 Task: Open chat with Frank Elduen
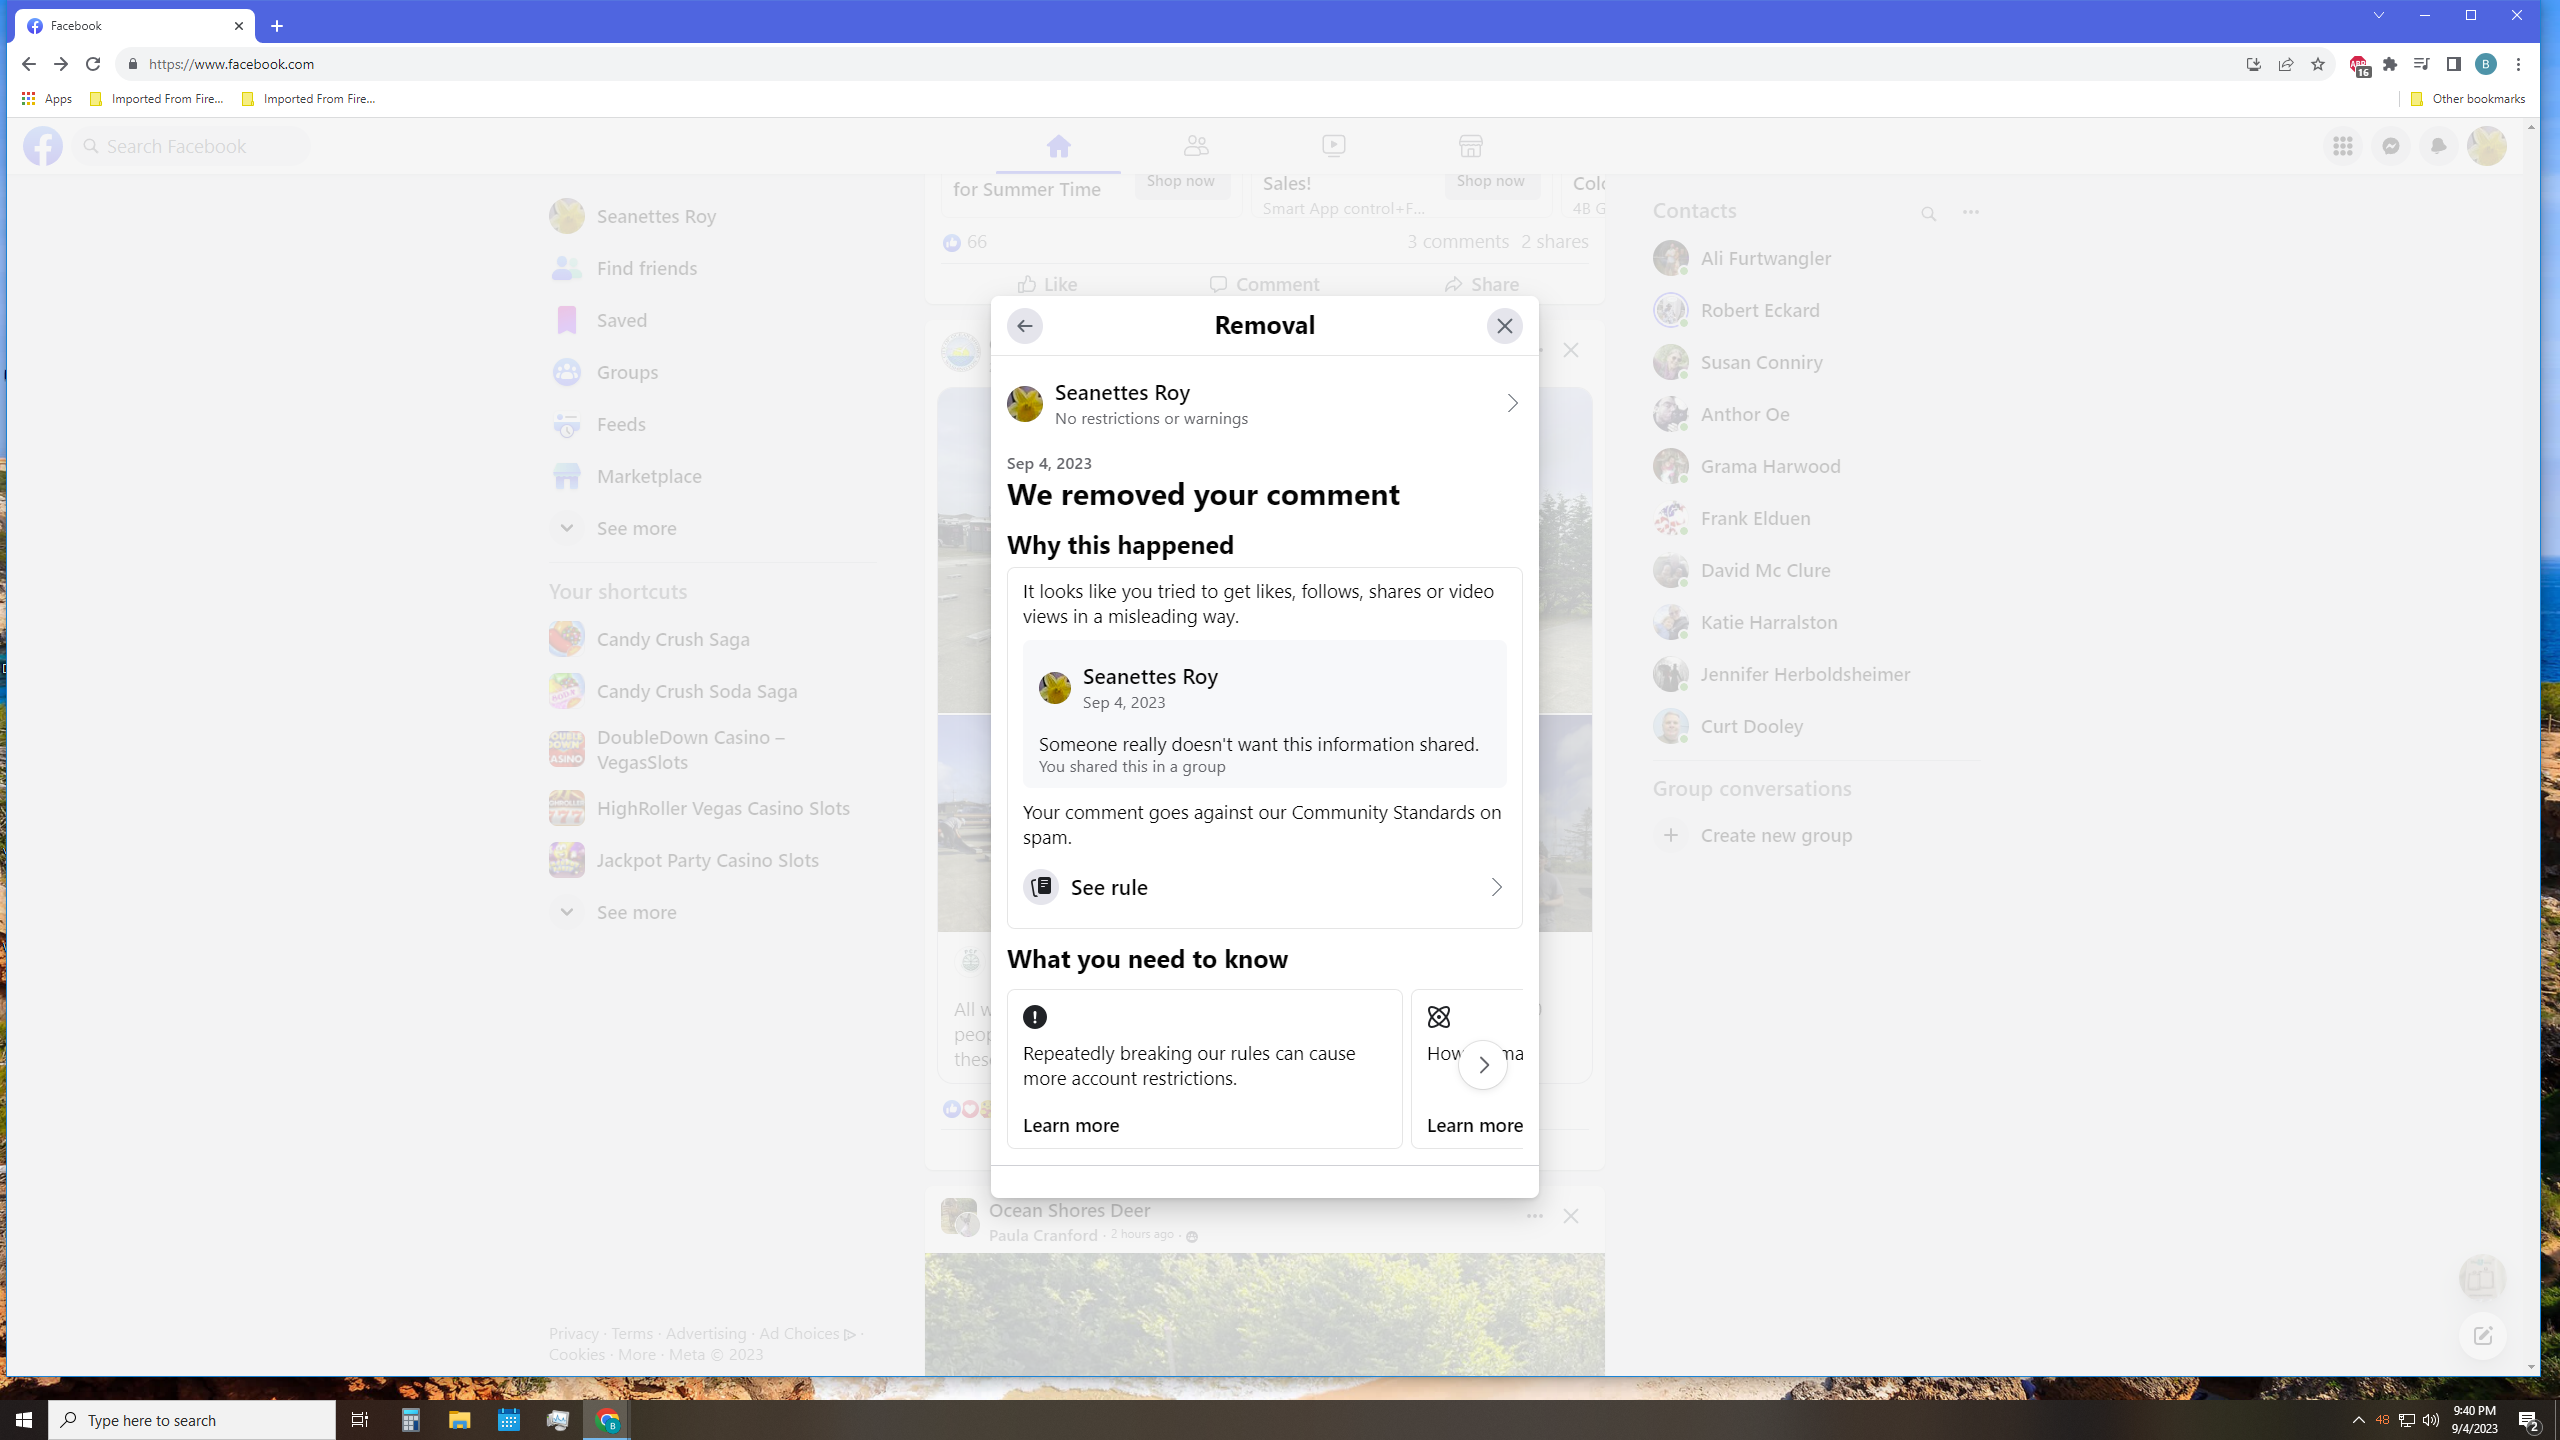point(1816,518)
